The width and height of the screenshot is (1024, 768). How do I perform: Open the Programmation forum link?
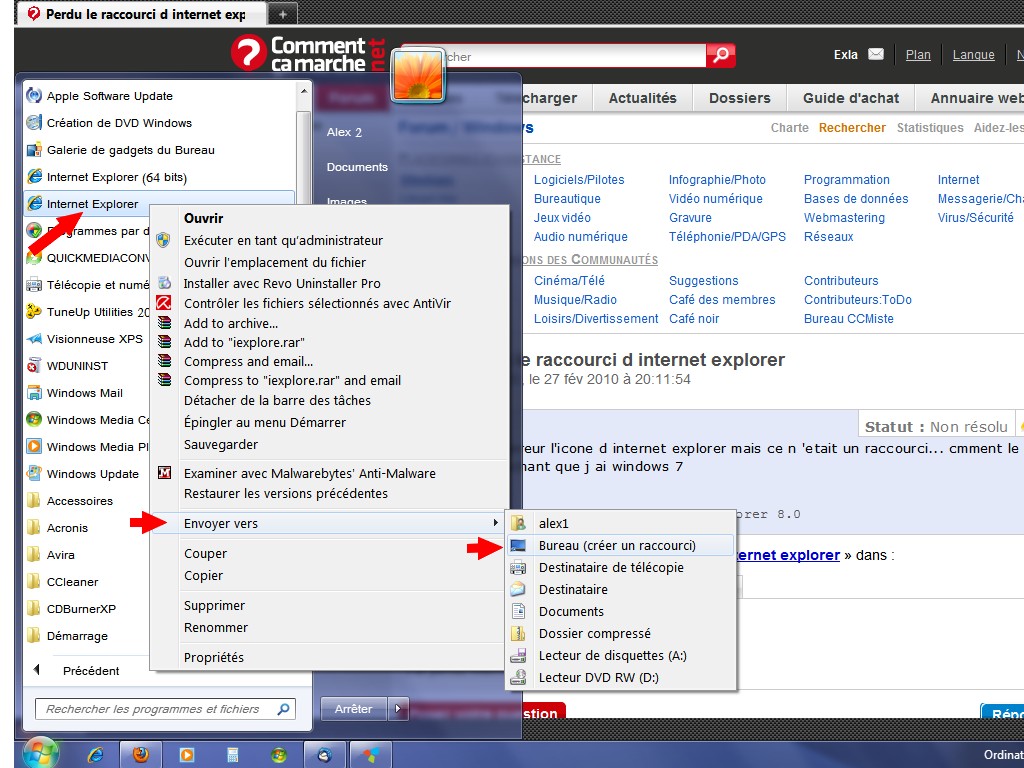click(x=846, y=180)
